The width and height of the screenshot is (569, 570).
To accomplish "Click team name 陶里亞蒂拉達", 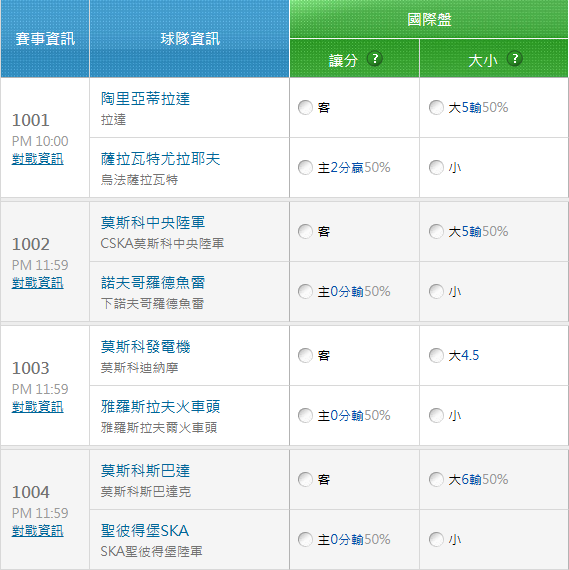I will (x=145, y=99).
